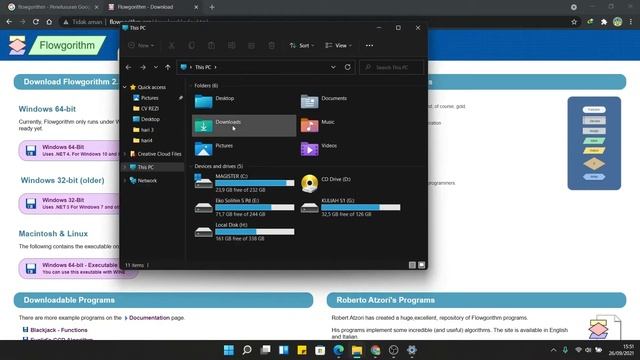Go back with Explorer's back arrow
This screenshot has width=640, height=360.
[x=129, y=67]
